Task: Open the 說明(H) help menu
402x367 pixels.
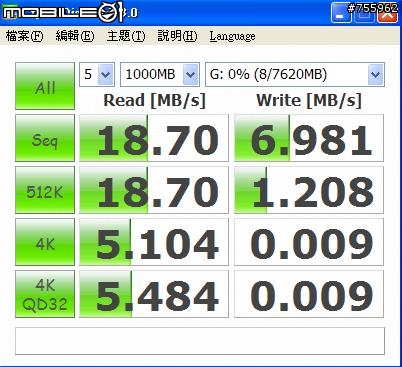Action: click(x=177, y=36)
